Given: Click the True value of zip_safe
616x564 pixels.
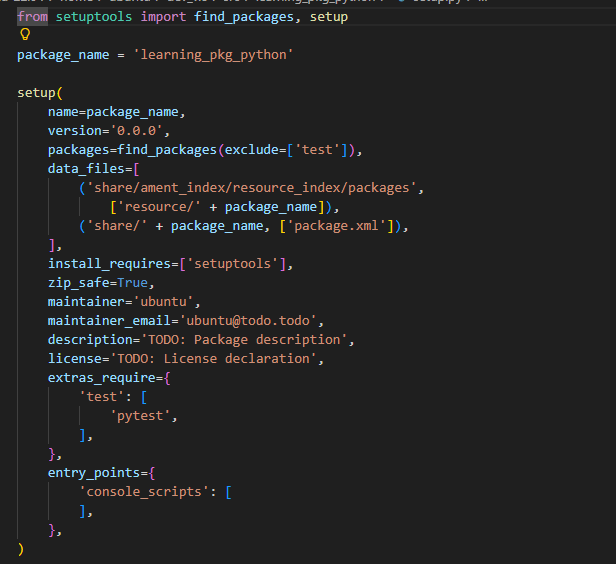Looking at the screenshot, I should [x=132, y=283].
